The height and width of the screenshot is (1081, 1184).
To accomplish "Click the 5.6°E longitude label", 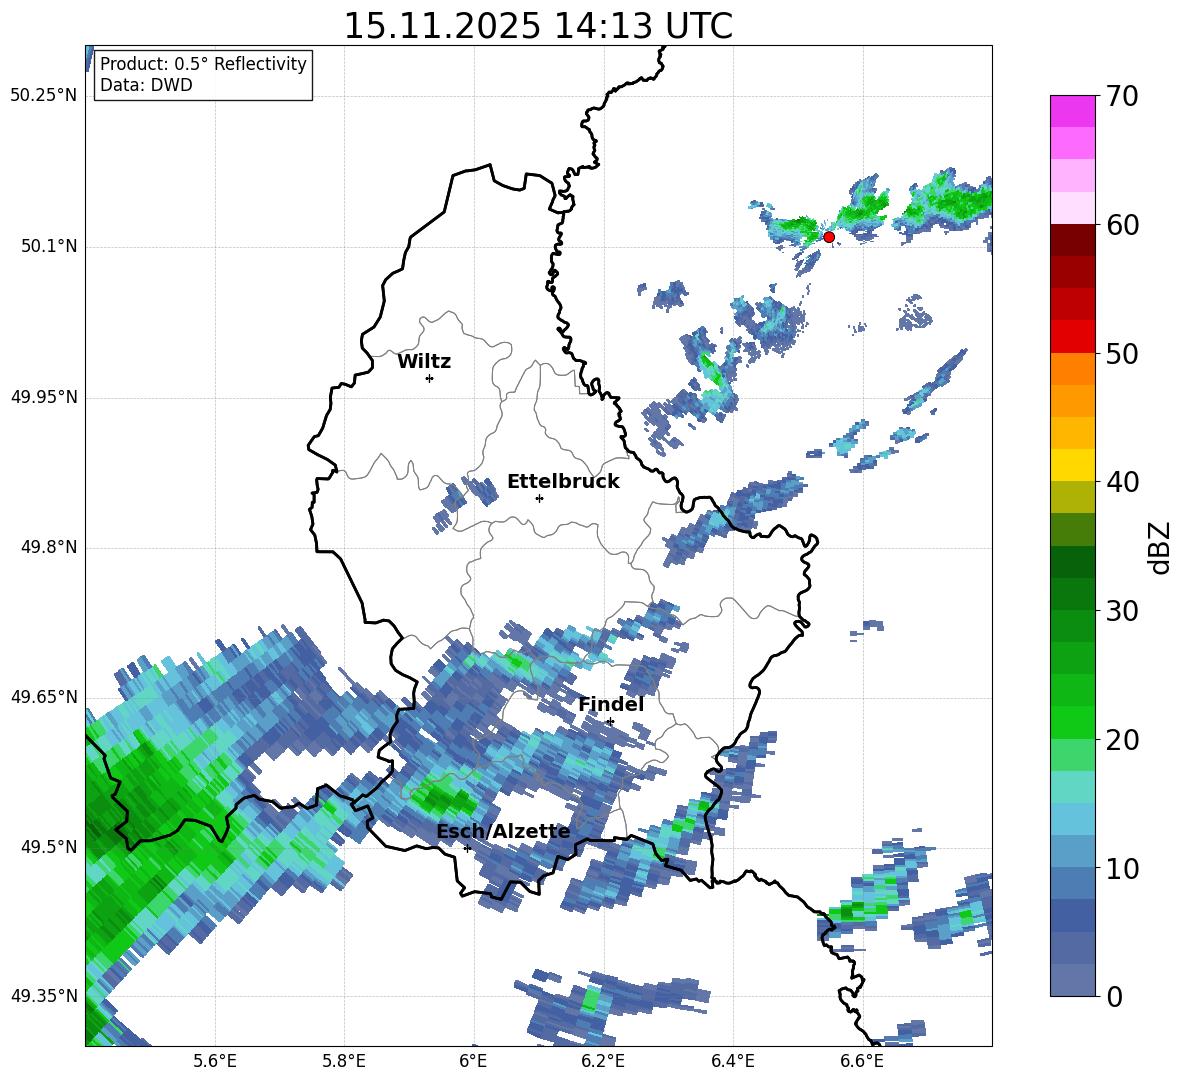I will click(215, 1061).
